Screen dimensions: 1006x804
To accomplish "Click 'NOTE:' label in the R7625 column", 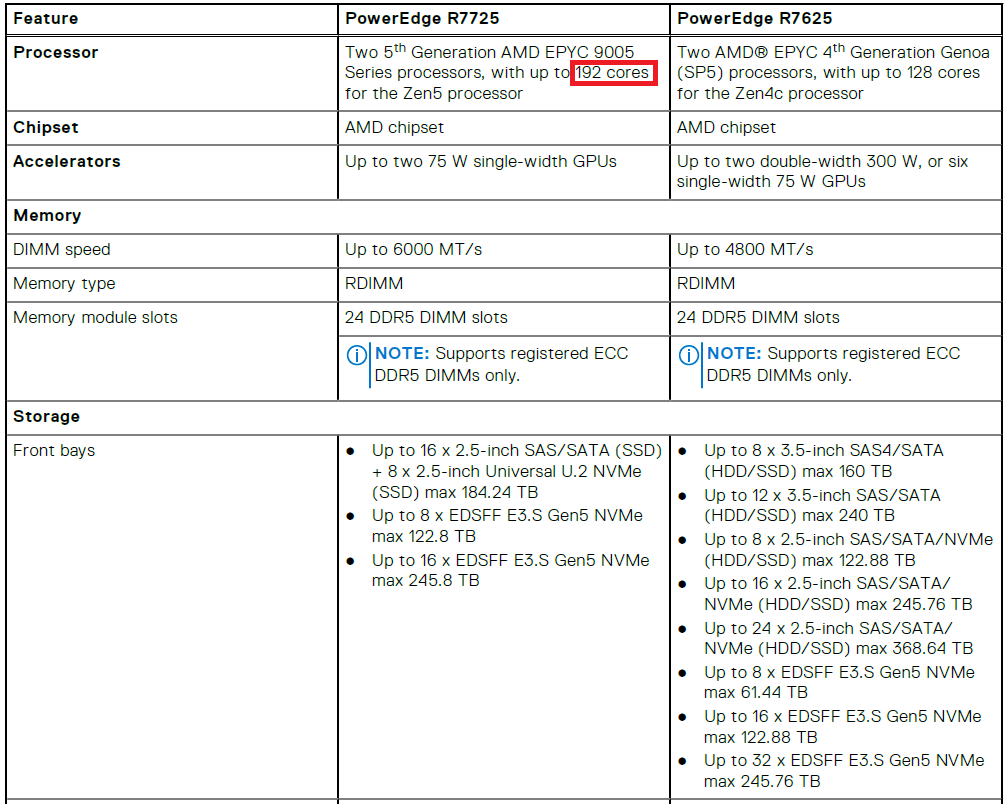I will click(x=734, y=354).
